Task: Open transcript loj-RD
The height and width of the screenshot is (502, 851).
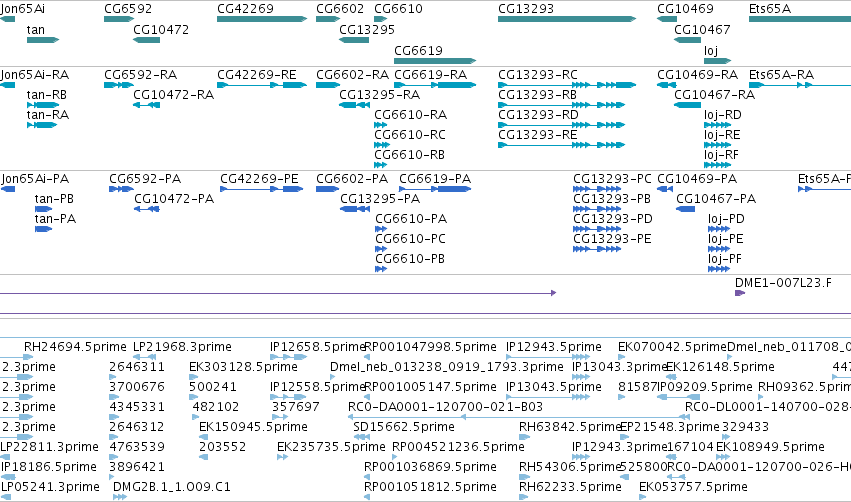Action: pyautogui.click(x=723, y=115)
